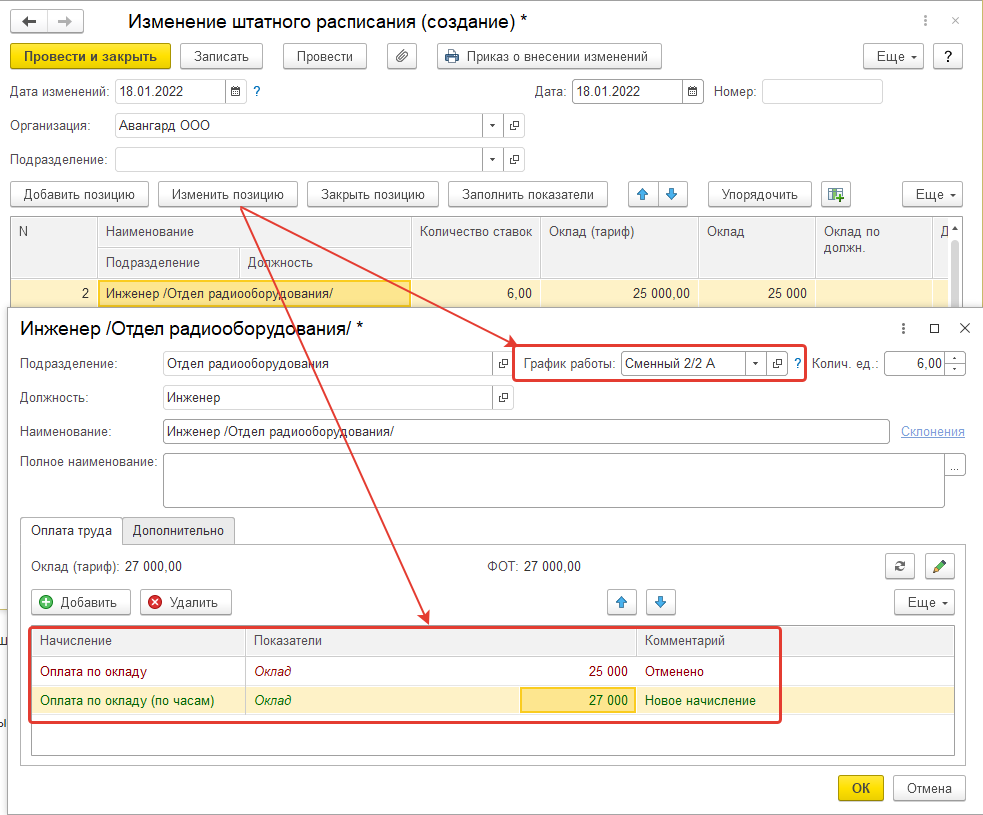Image resolution: width=983 pixels, height=815 pixels.
Task: Click the refresh icon in Оплата труда tab
Action: tap(900, 567)
